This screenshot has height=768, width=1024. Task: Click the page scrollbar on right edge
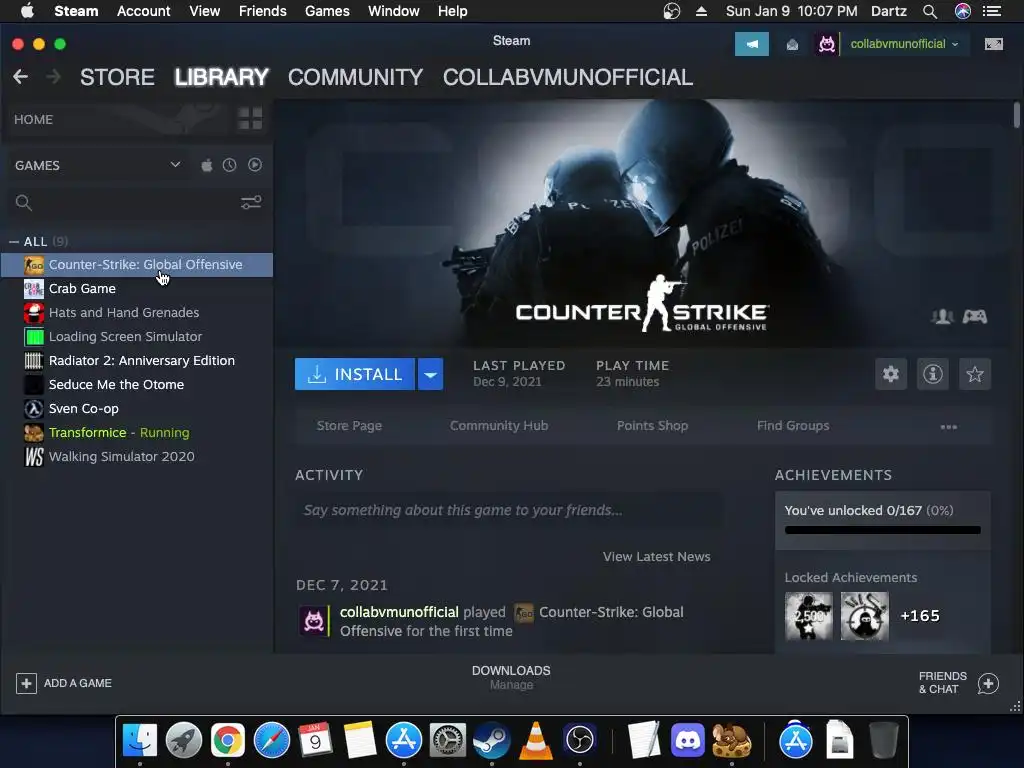pyautogui.click(x=1016, y=115)
